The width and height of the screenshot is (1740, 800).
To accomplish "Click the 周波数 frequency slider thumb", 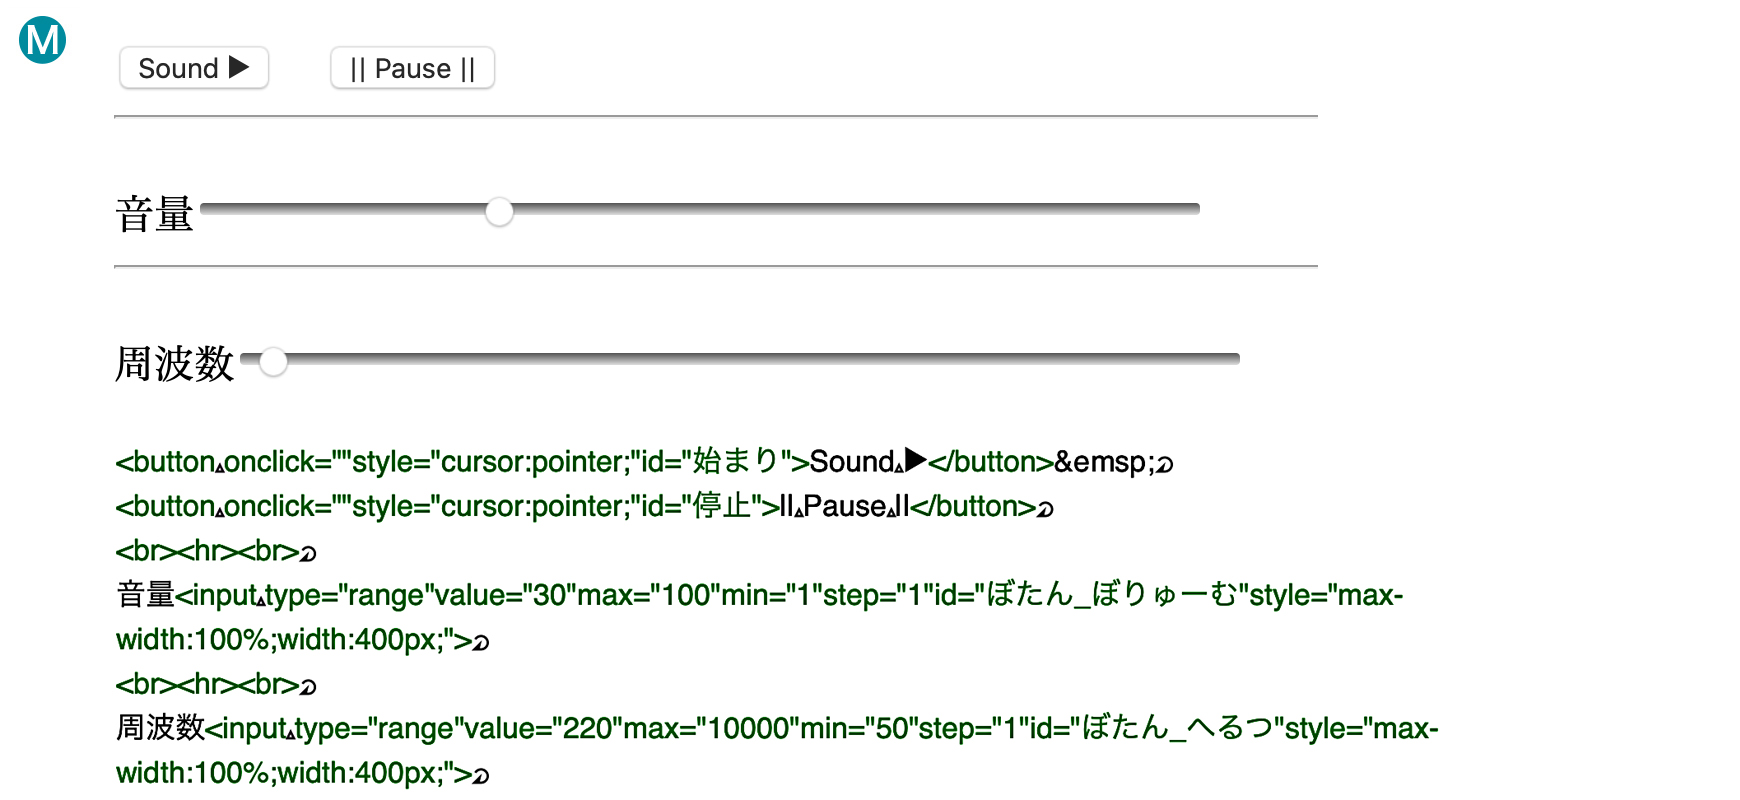I will (x=273, y=362).
